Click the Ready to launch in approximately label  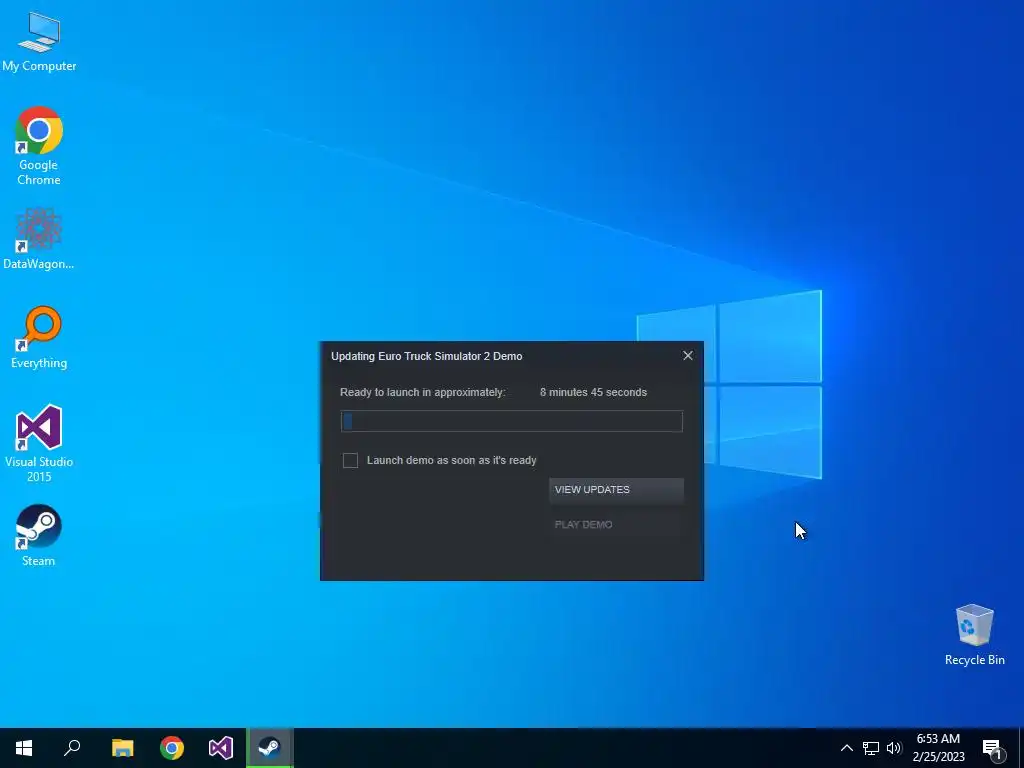pos(423,392)
